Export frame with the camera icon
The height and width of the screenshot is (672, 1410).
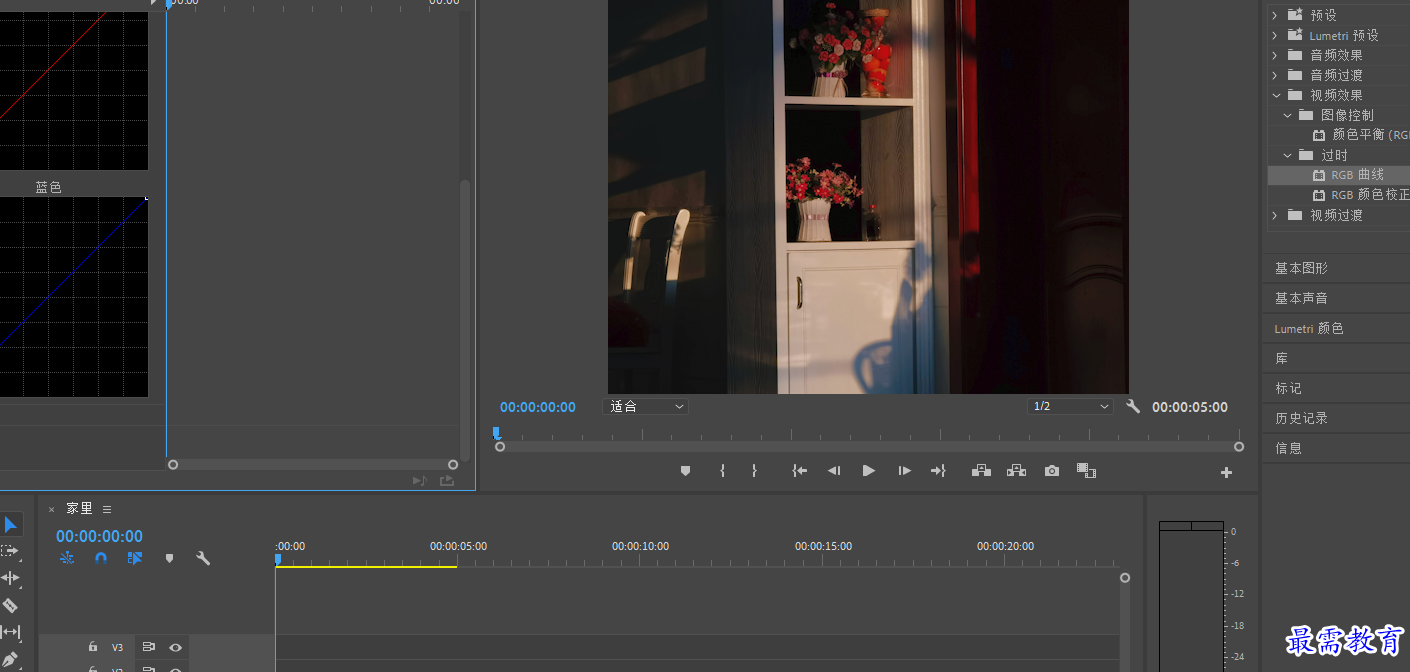[x=1051, y=470]
